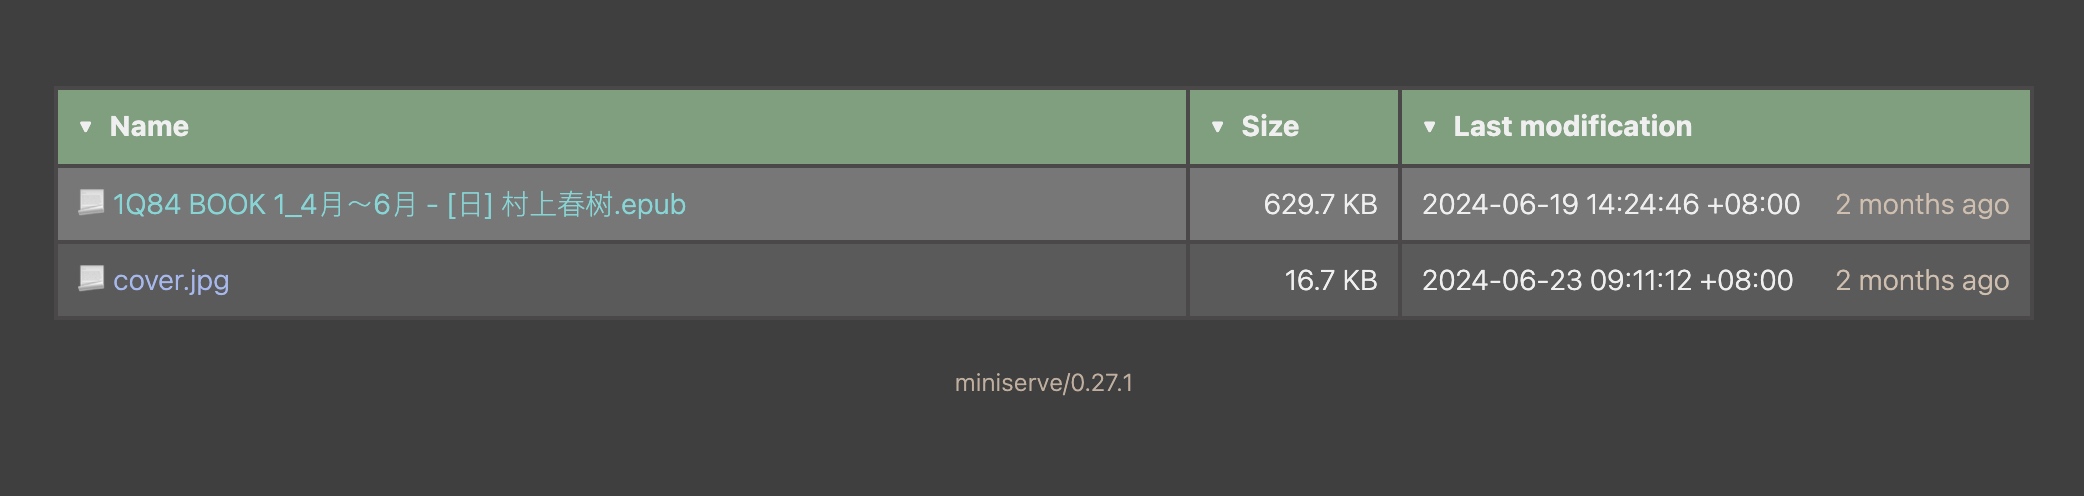Select the 2024-06-19 14:24:46 timestamp

[1610, 205]
